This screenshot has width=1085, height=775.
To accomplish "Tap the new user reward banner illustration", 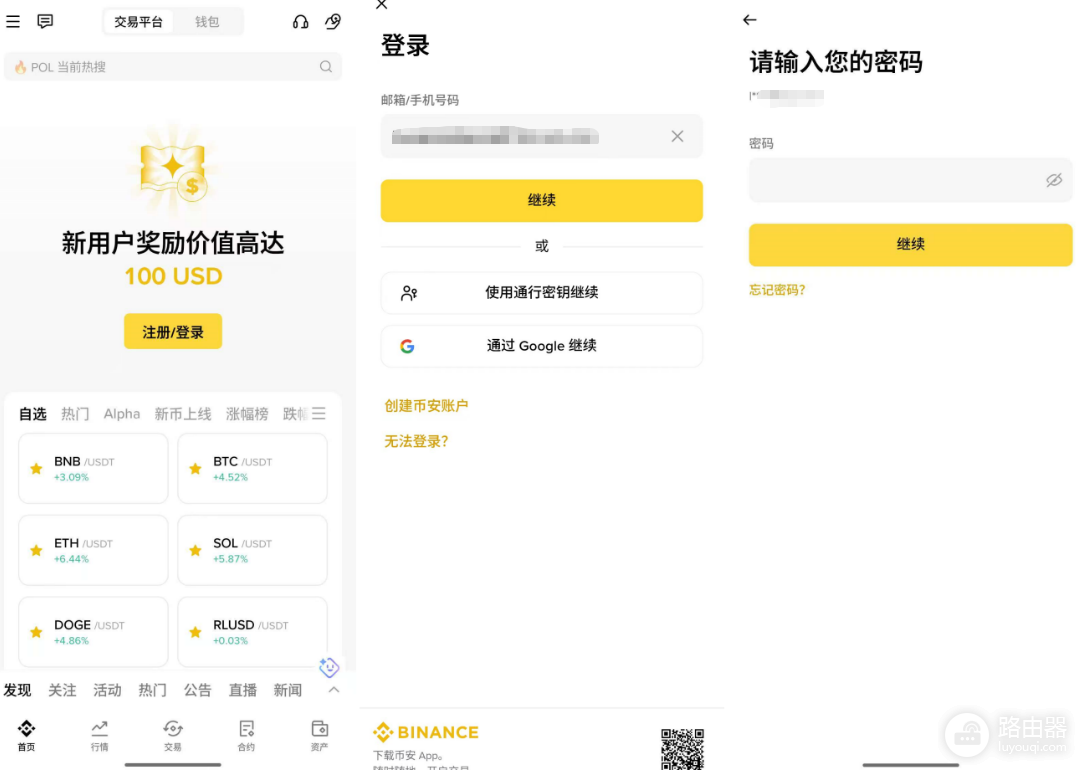I will [x=173, y=170].
